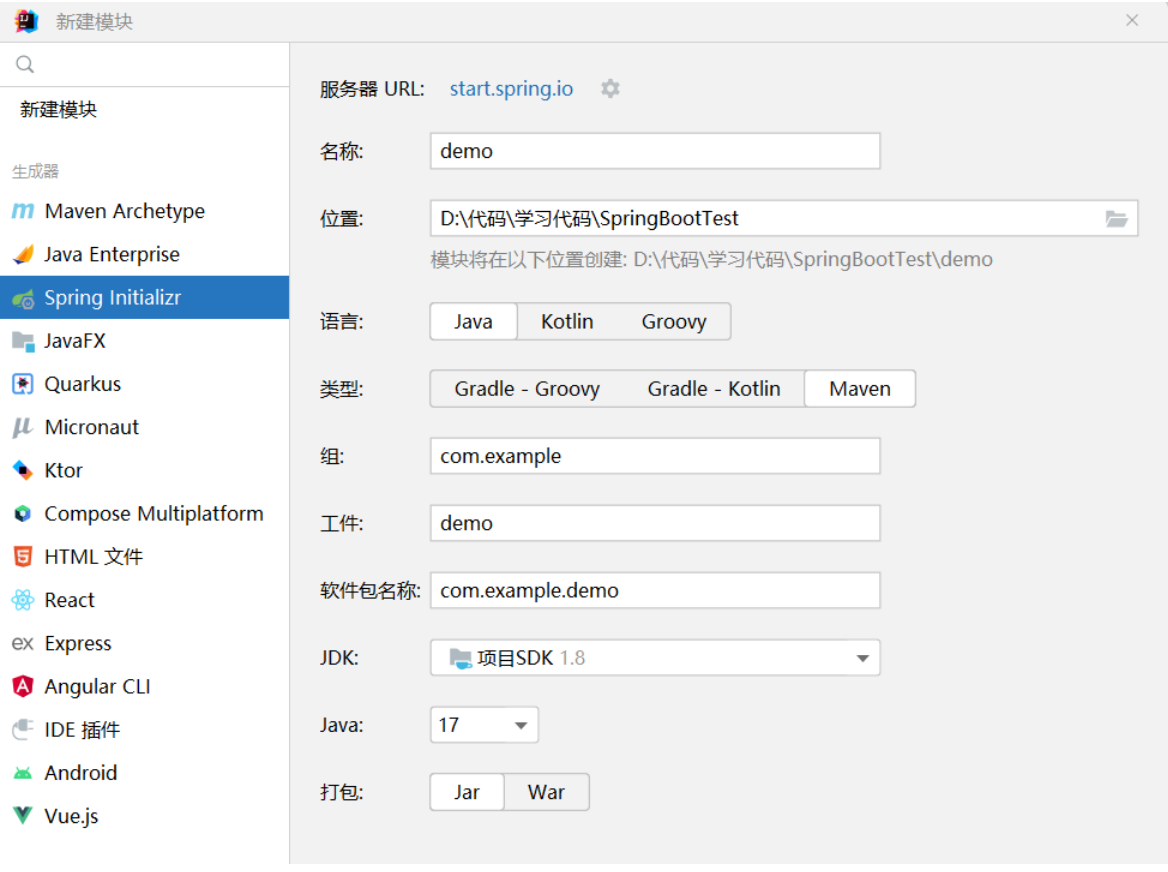Click the 名称 name input field

pos(654,152)
